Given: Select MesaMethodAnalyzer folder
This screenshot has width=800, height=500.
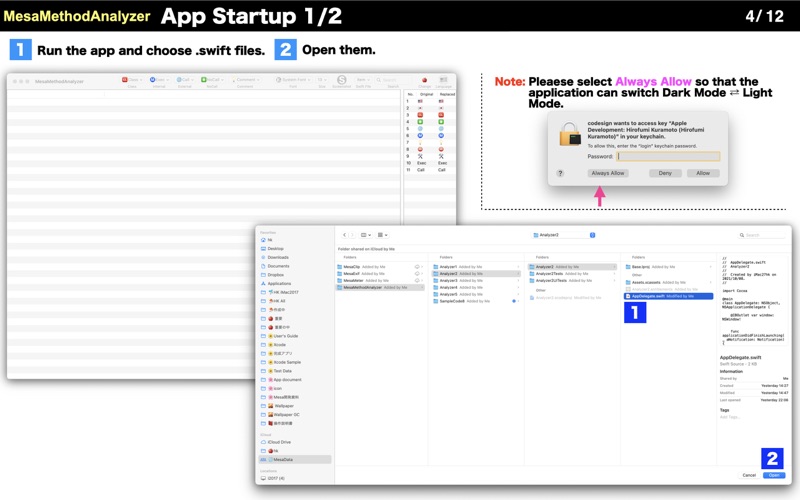Looking at the screenshot, I should (x=381, y=287).
